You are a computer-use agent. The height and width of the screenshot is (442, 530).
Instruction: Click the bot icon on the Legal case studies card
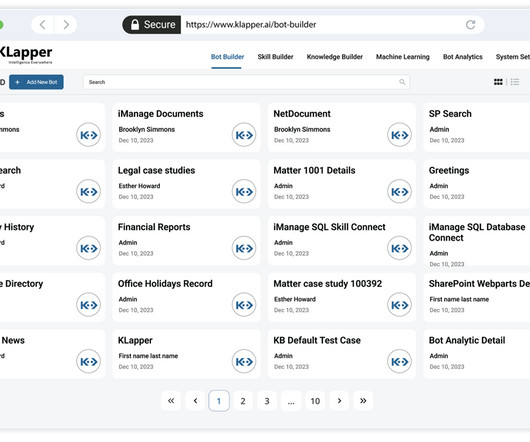pos(244,192)
